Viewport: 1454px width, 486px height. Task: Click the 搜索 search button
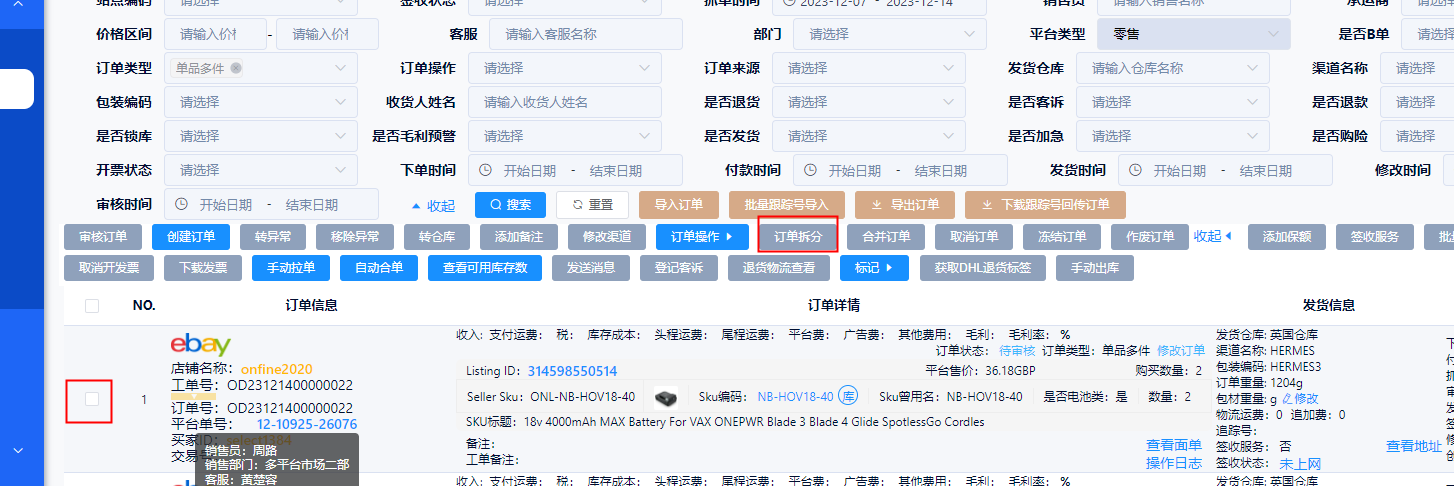coord(510,205)
